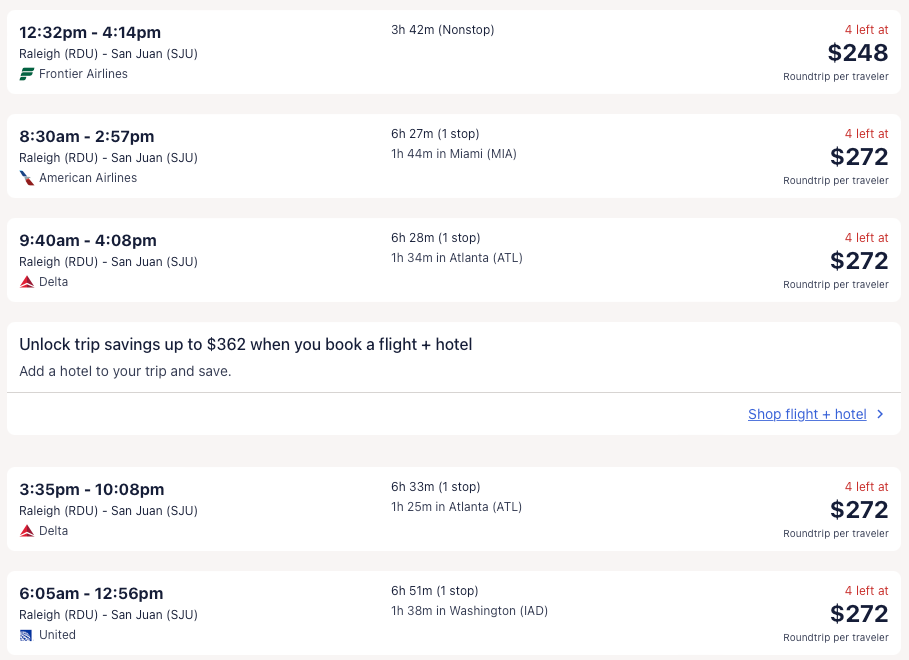Click the $272 price on the United flight

click(858, 613)
